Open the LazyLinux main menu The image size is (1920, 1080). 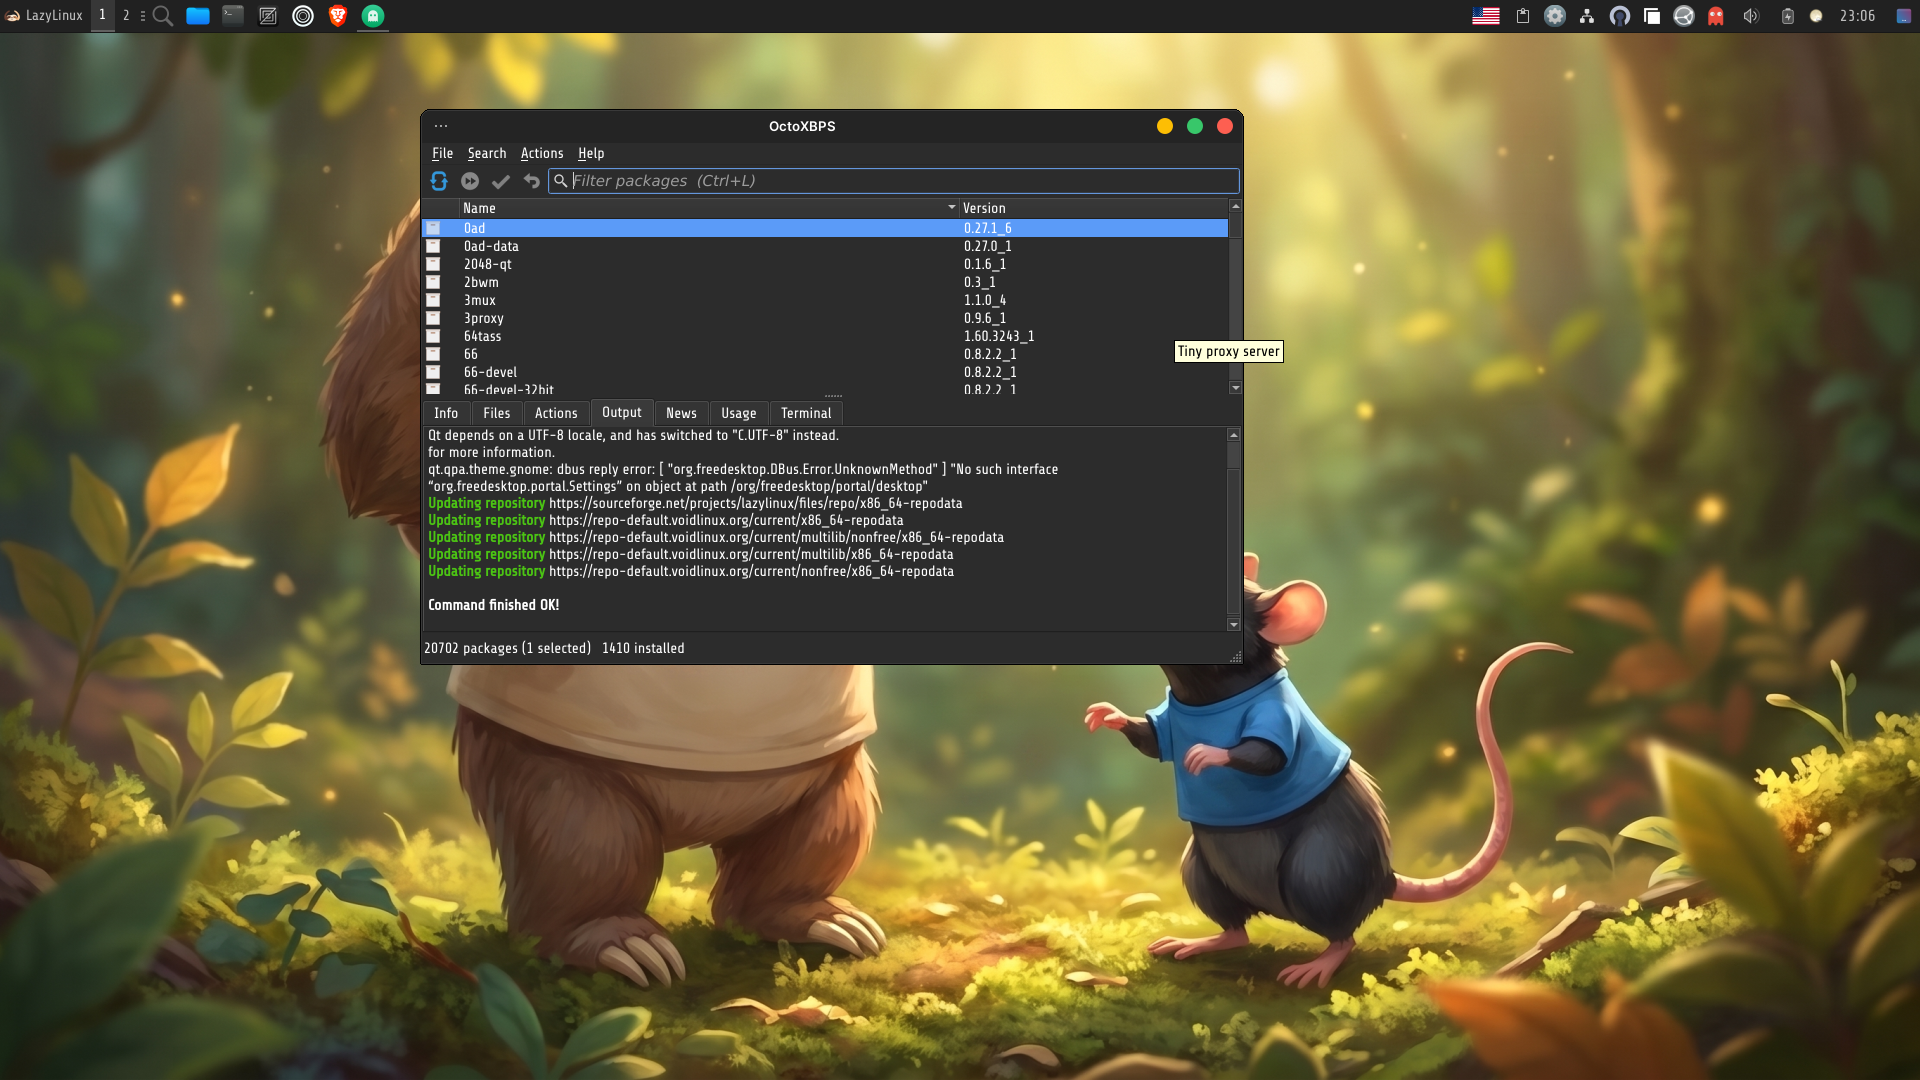click(44, 16)
